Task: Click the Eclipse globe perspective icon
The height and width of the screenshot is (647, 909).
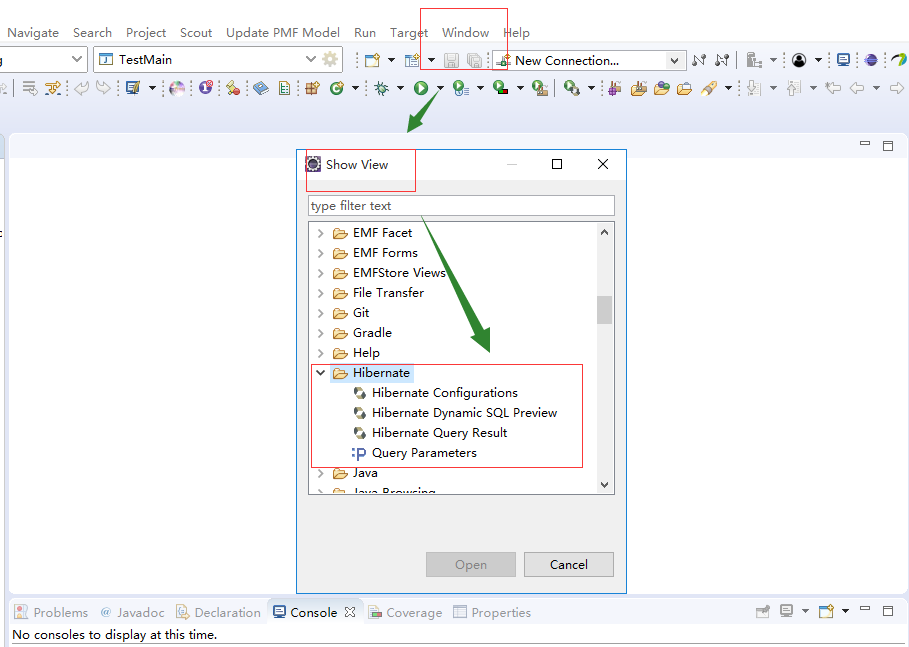Action: 871,60
